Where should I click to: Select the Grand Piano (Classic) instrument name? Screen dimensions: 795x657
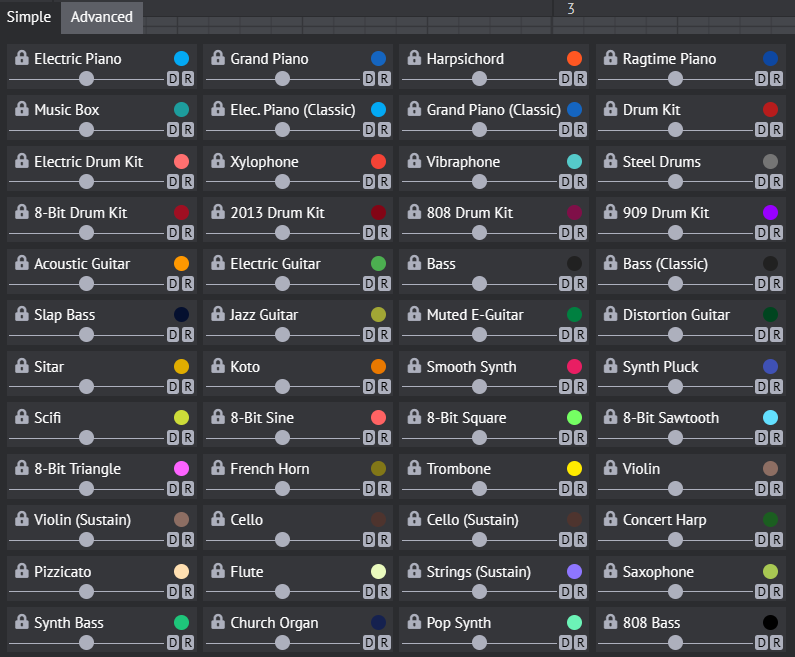[x=494, y=110]
